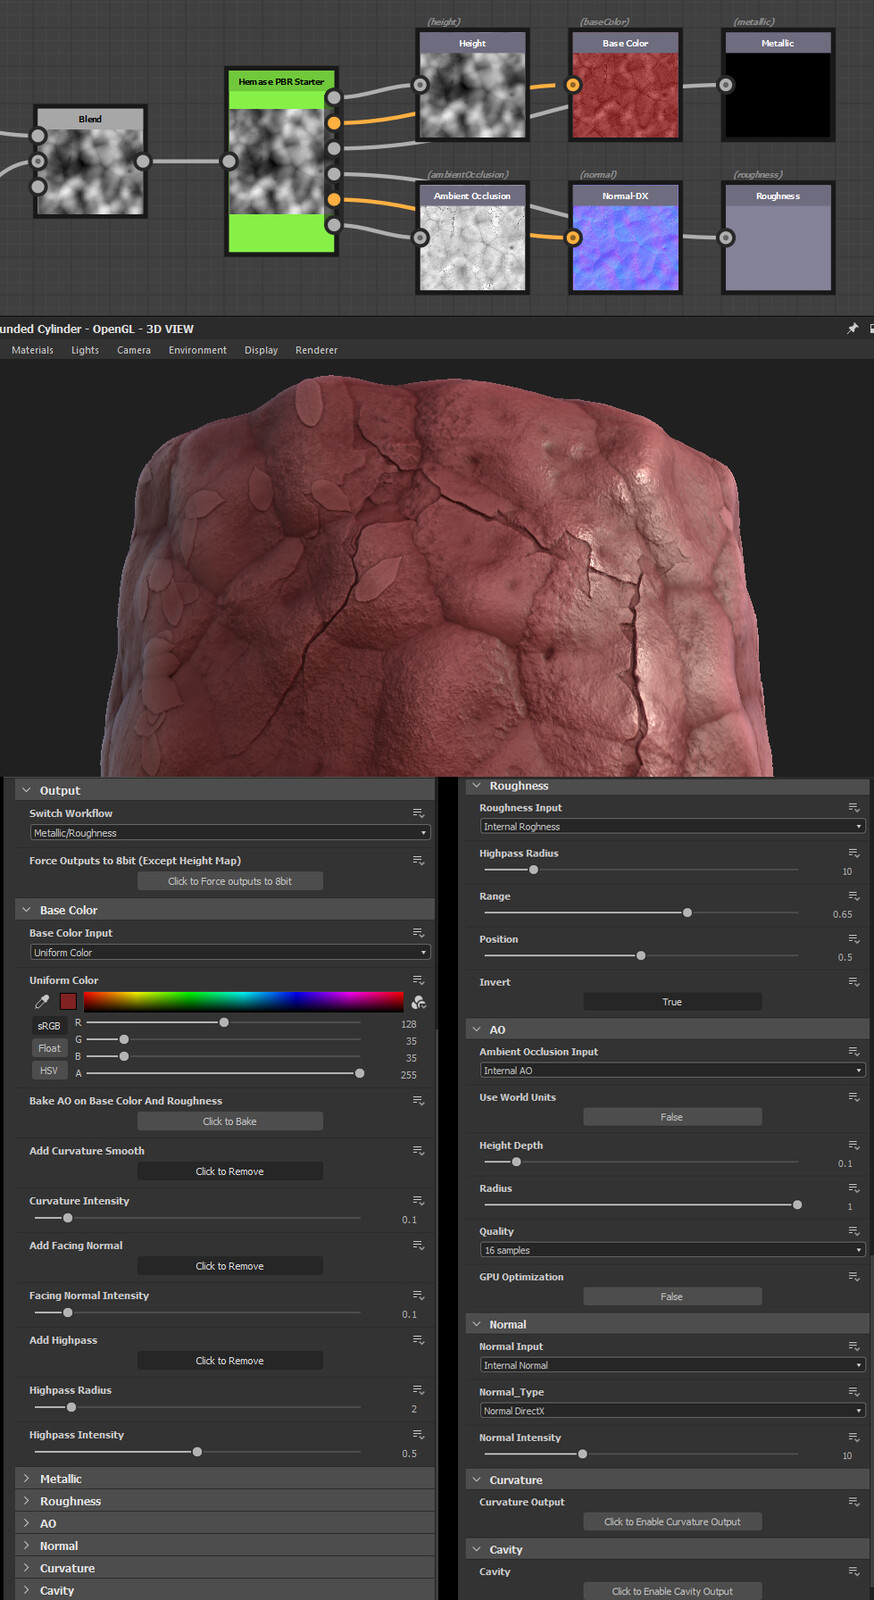Open preset menu icon for Add Facing Normal

pos(418,1245)
